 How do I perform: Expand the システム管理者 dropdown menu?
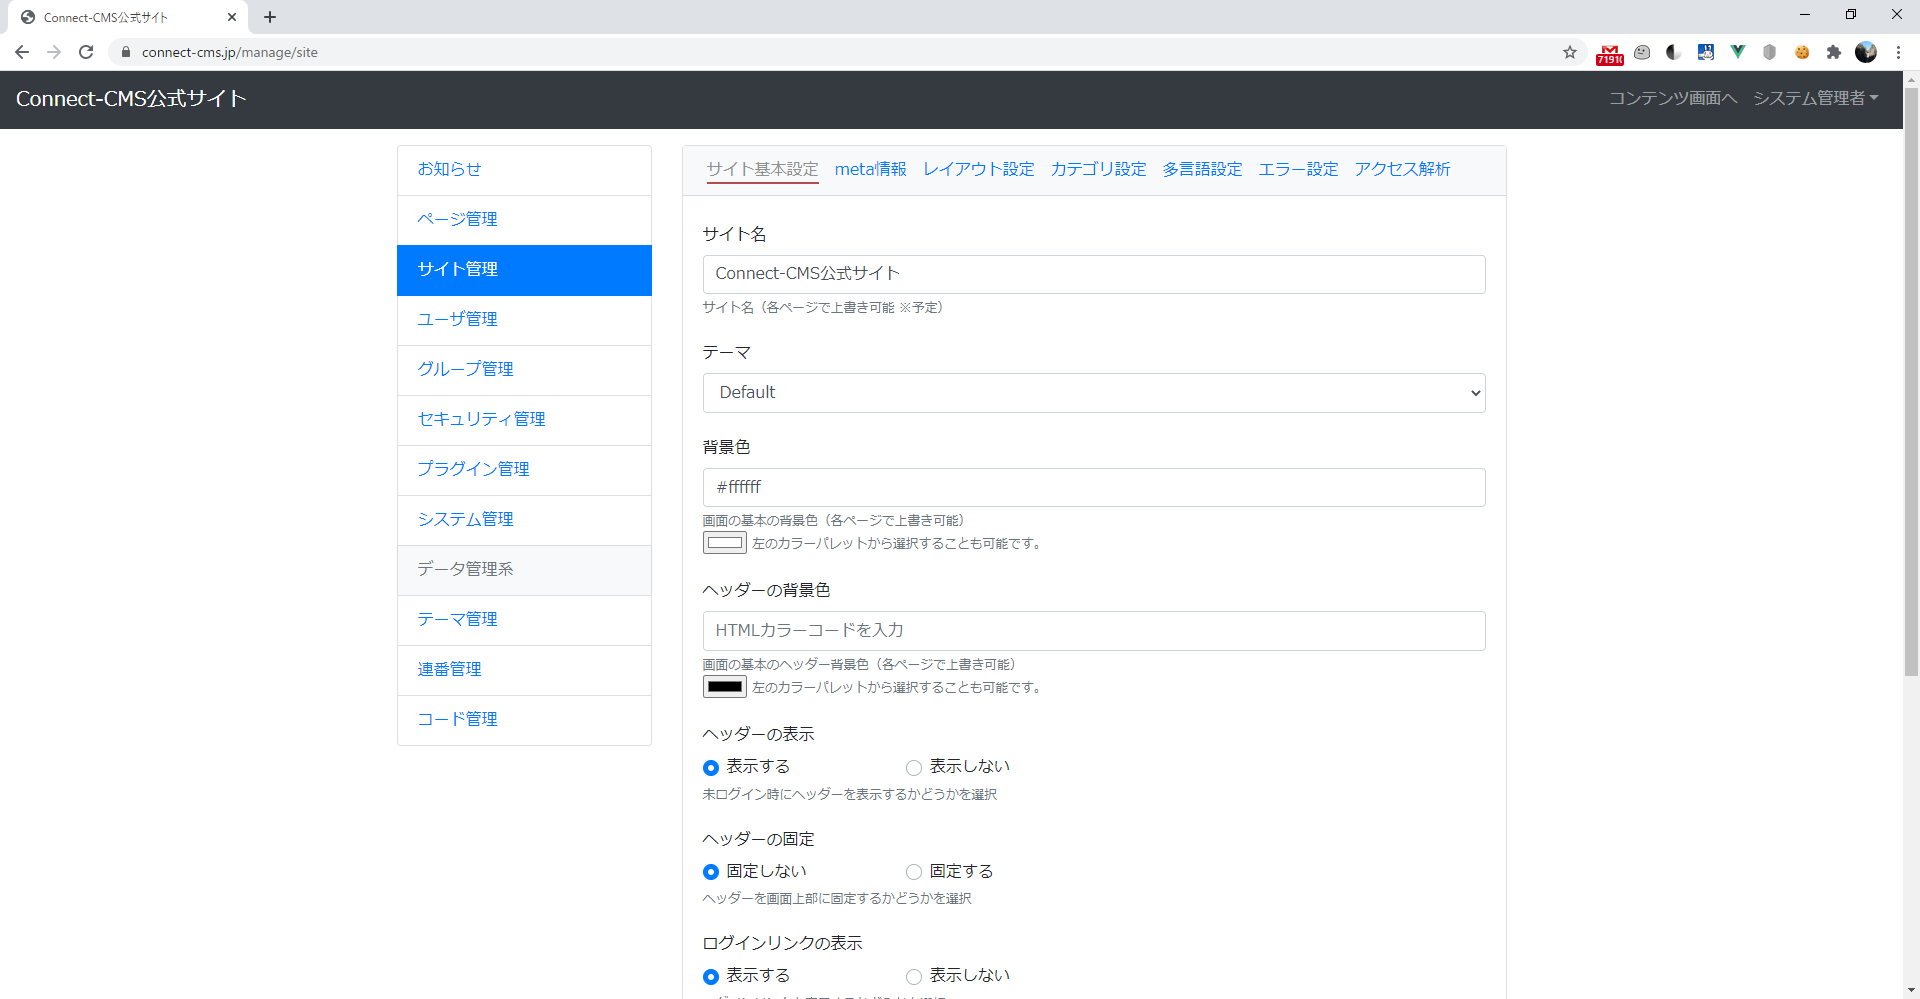point(1816,98)
